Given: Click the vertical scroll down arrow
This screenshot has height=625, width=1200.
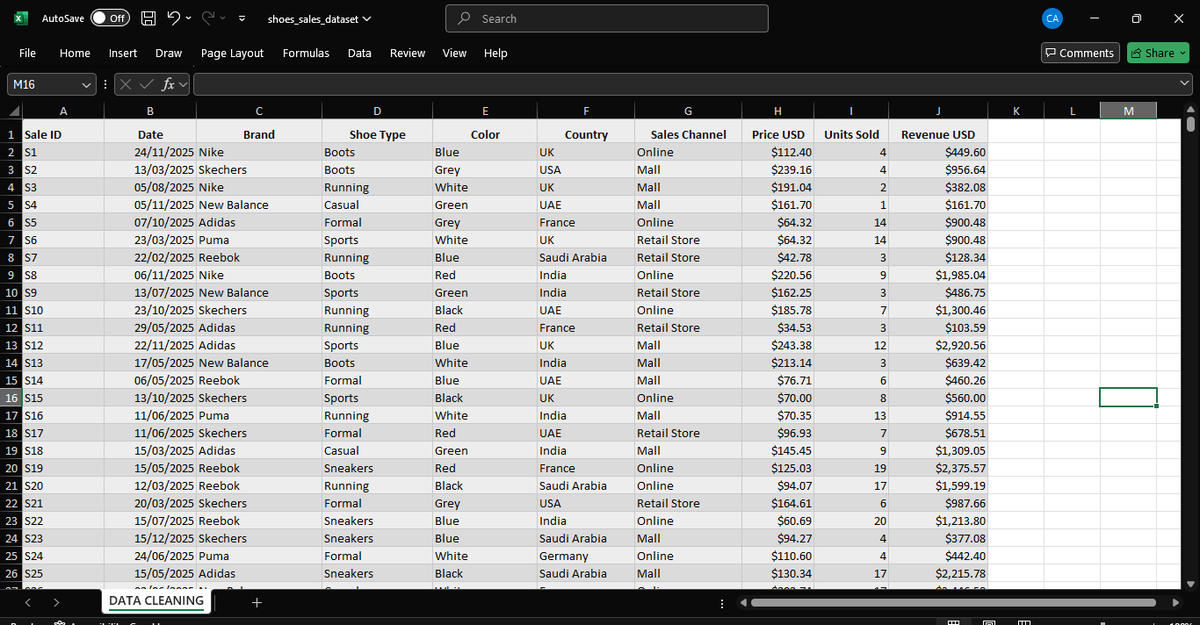Looking at the screenshot, I should (1190, 584).
